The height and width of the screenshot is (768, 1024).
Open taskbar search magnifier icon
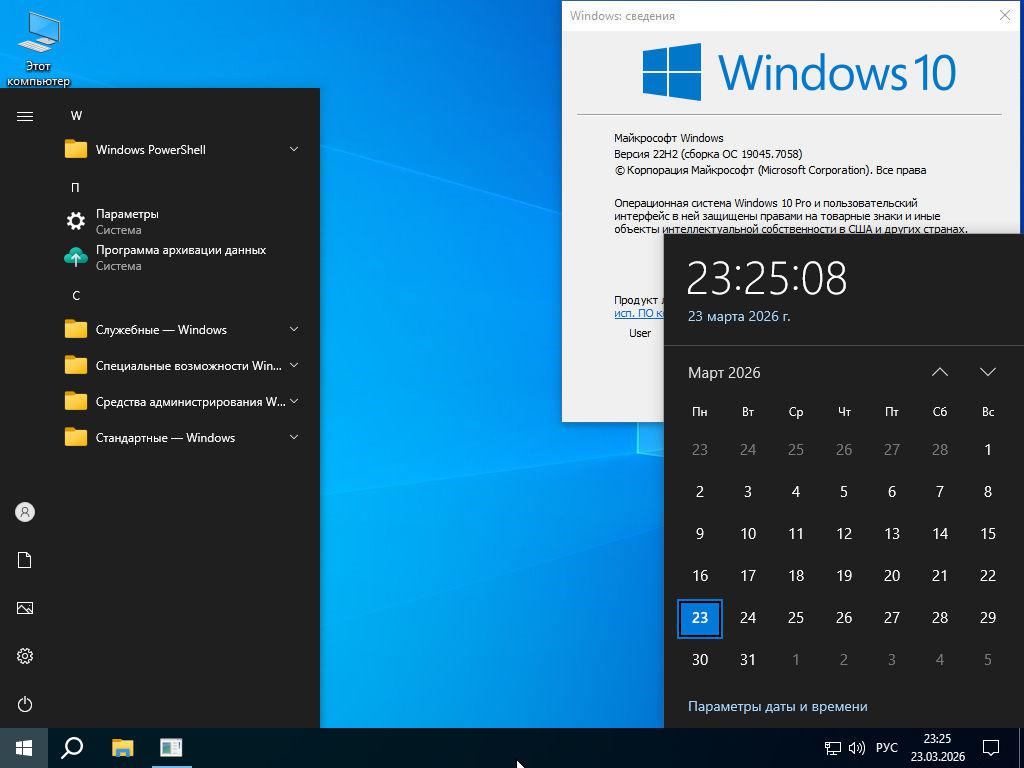tap(72, 747)
